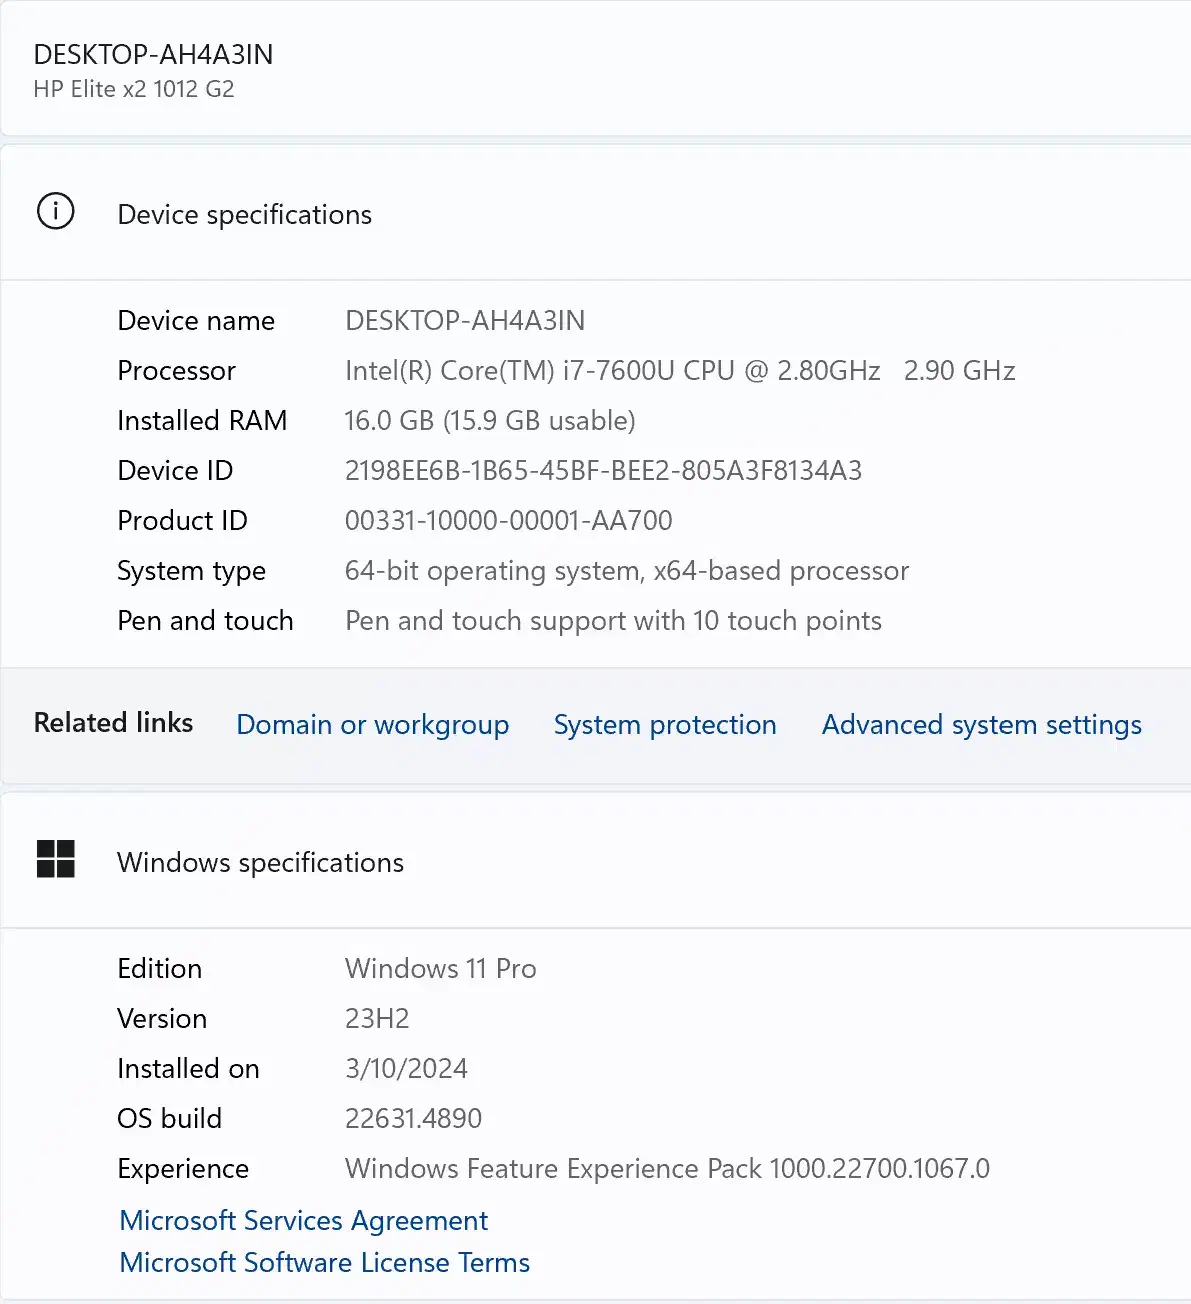This screenshot has width=1191, height=1304.
Task: Open Advanced system settings
Action: (981, 724)
